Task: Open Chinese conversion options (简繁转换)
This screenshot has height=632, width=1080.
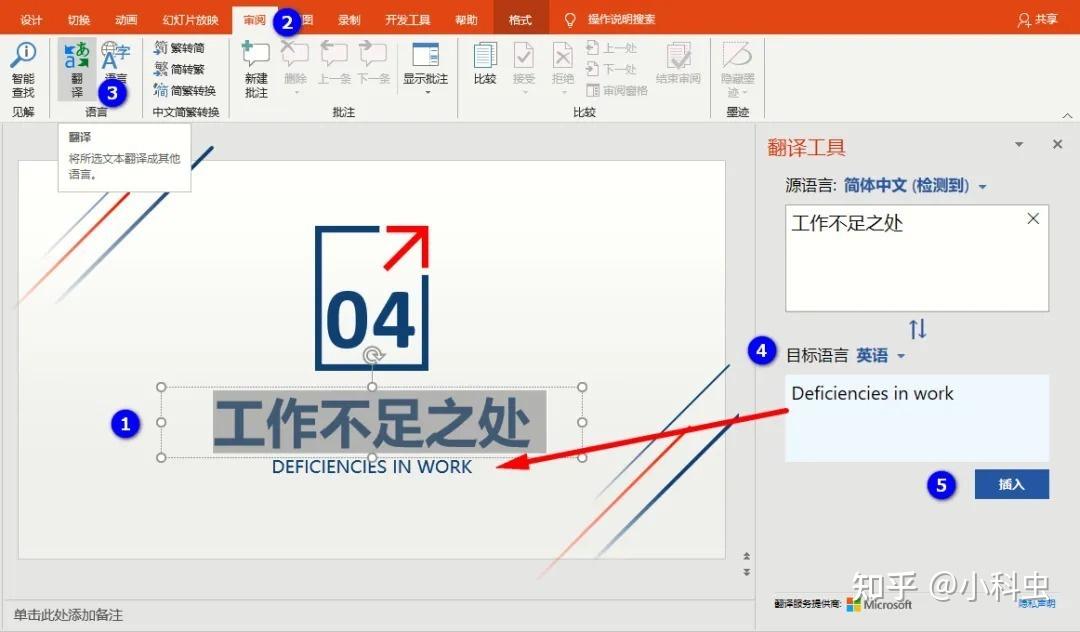Action: [x=185, y=90]
